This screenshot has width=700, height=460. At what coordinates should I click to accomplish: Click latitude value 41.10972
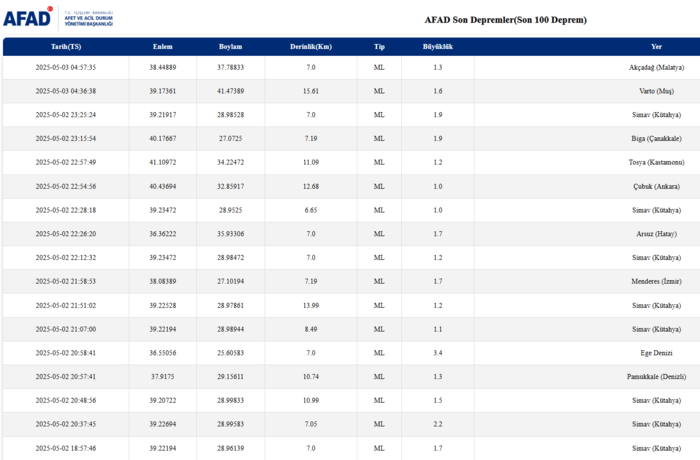pos(162,162)
